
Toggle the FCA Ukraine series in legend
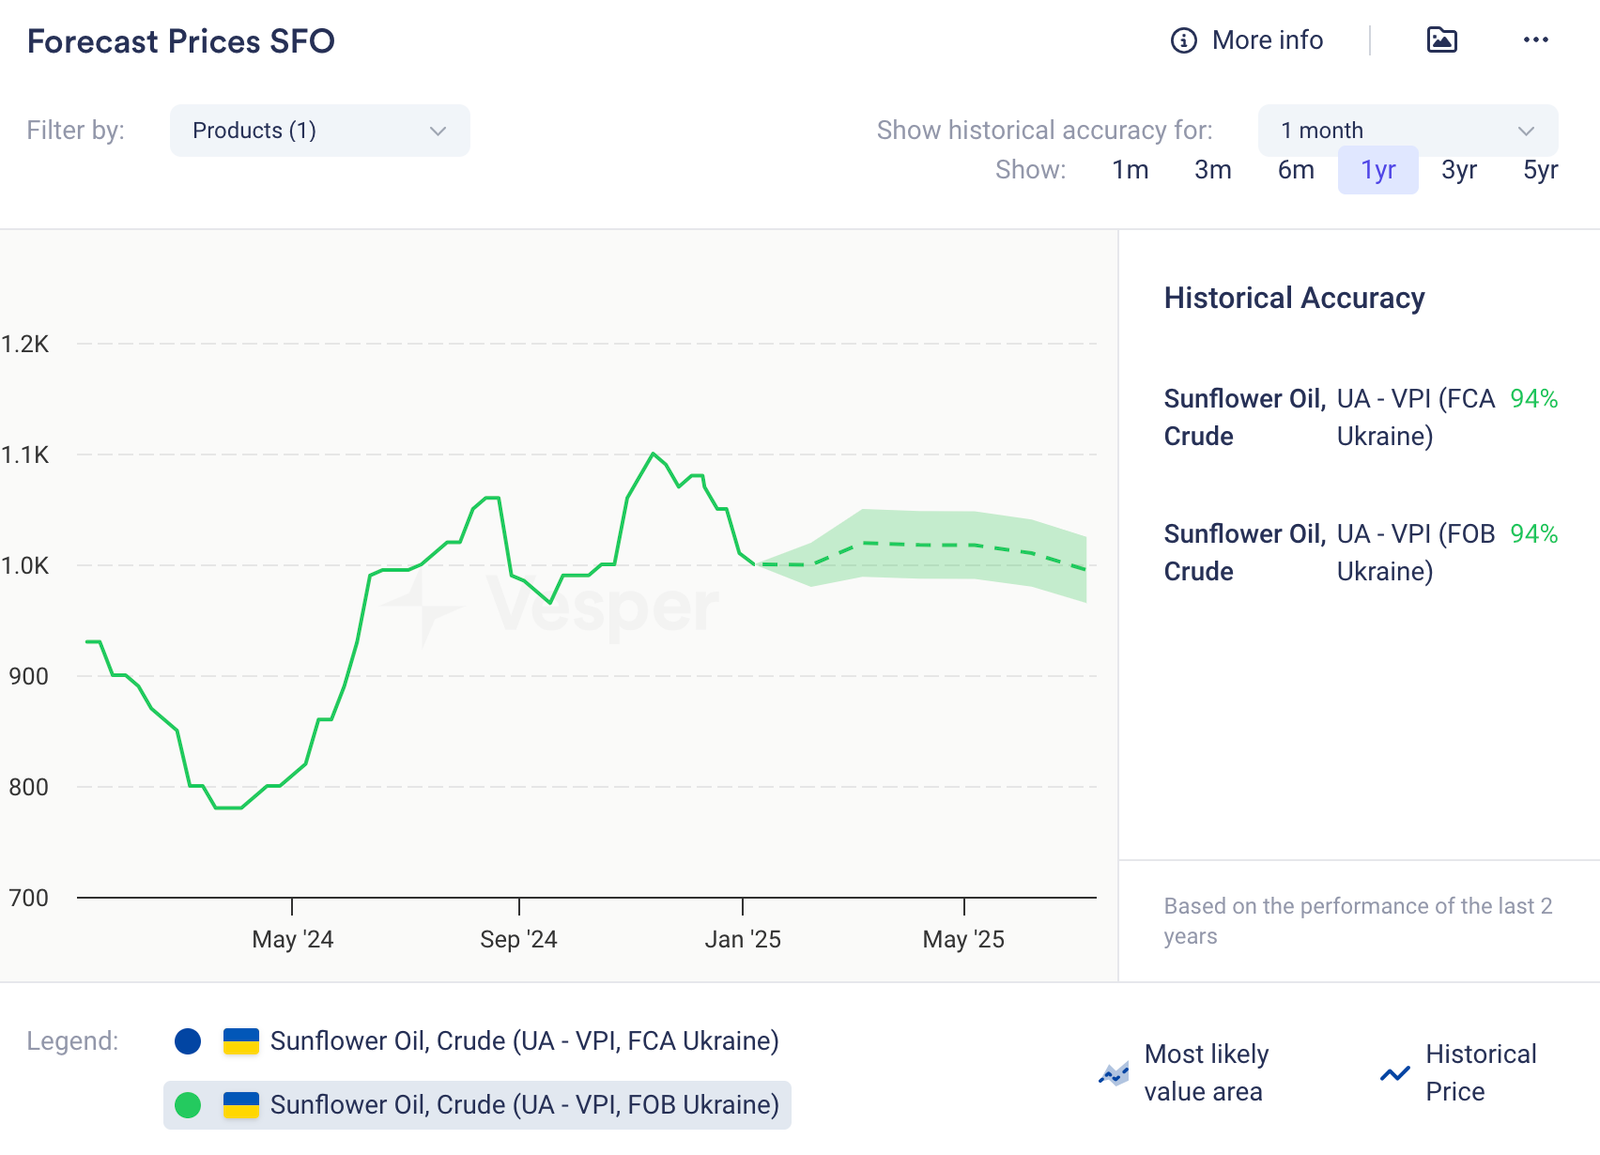[x=524, y=1041]
